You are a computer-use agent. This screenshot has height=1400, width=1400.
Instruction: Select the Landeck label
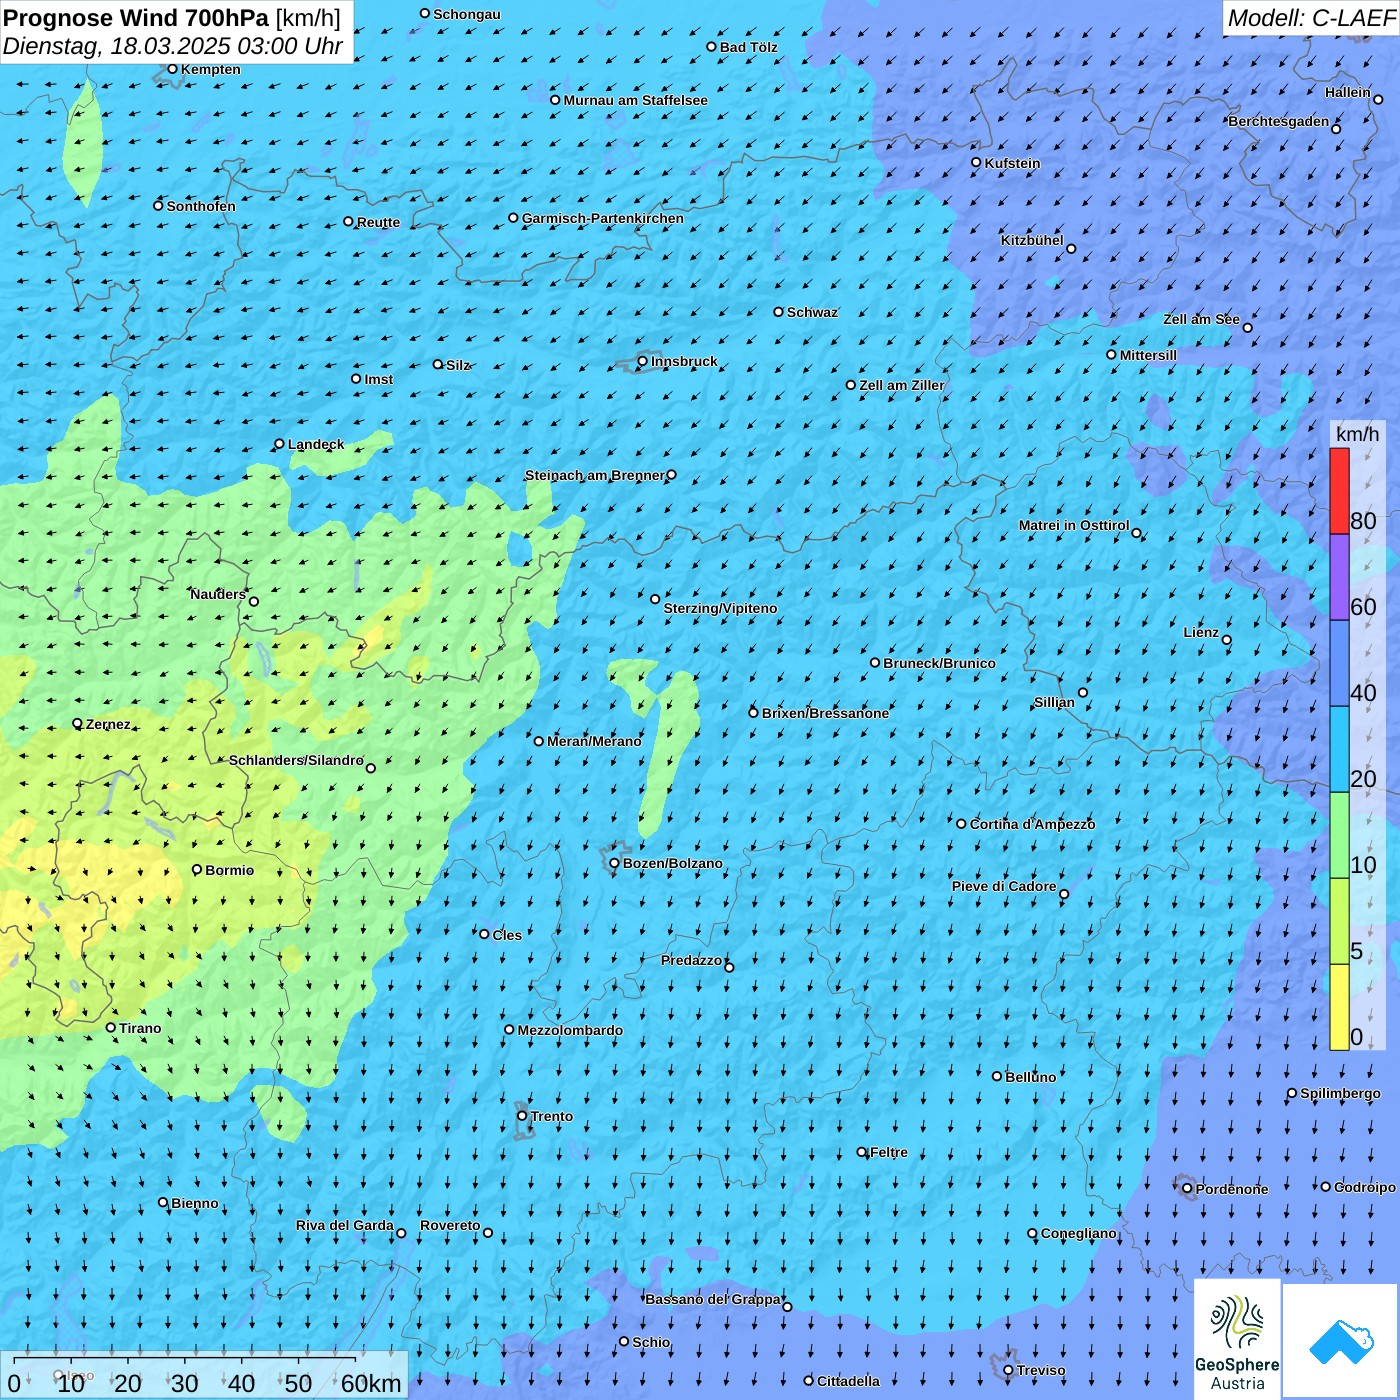pos(316,444)
